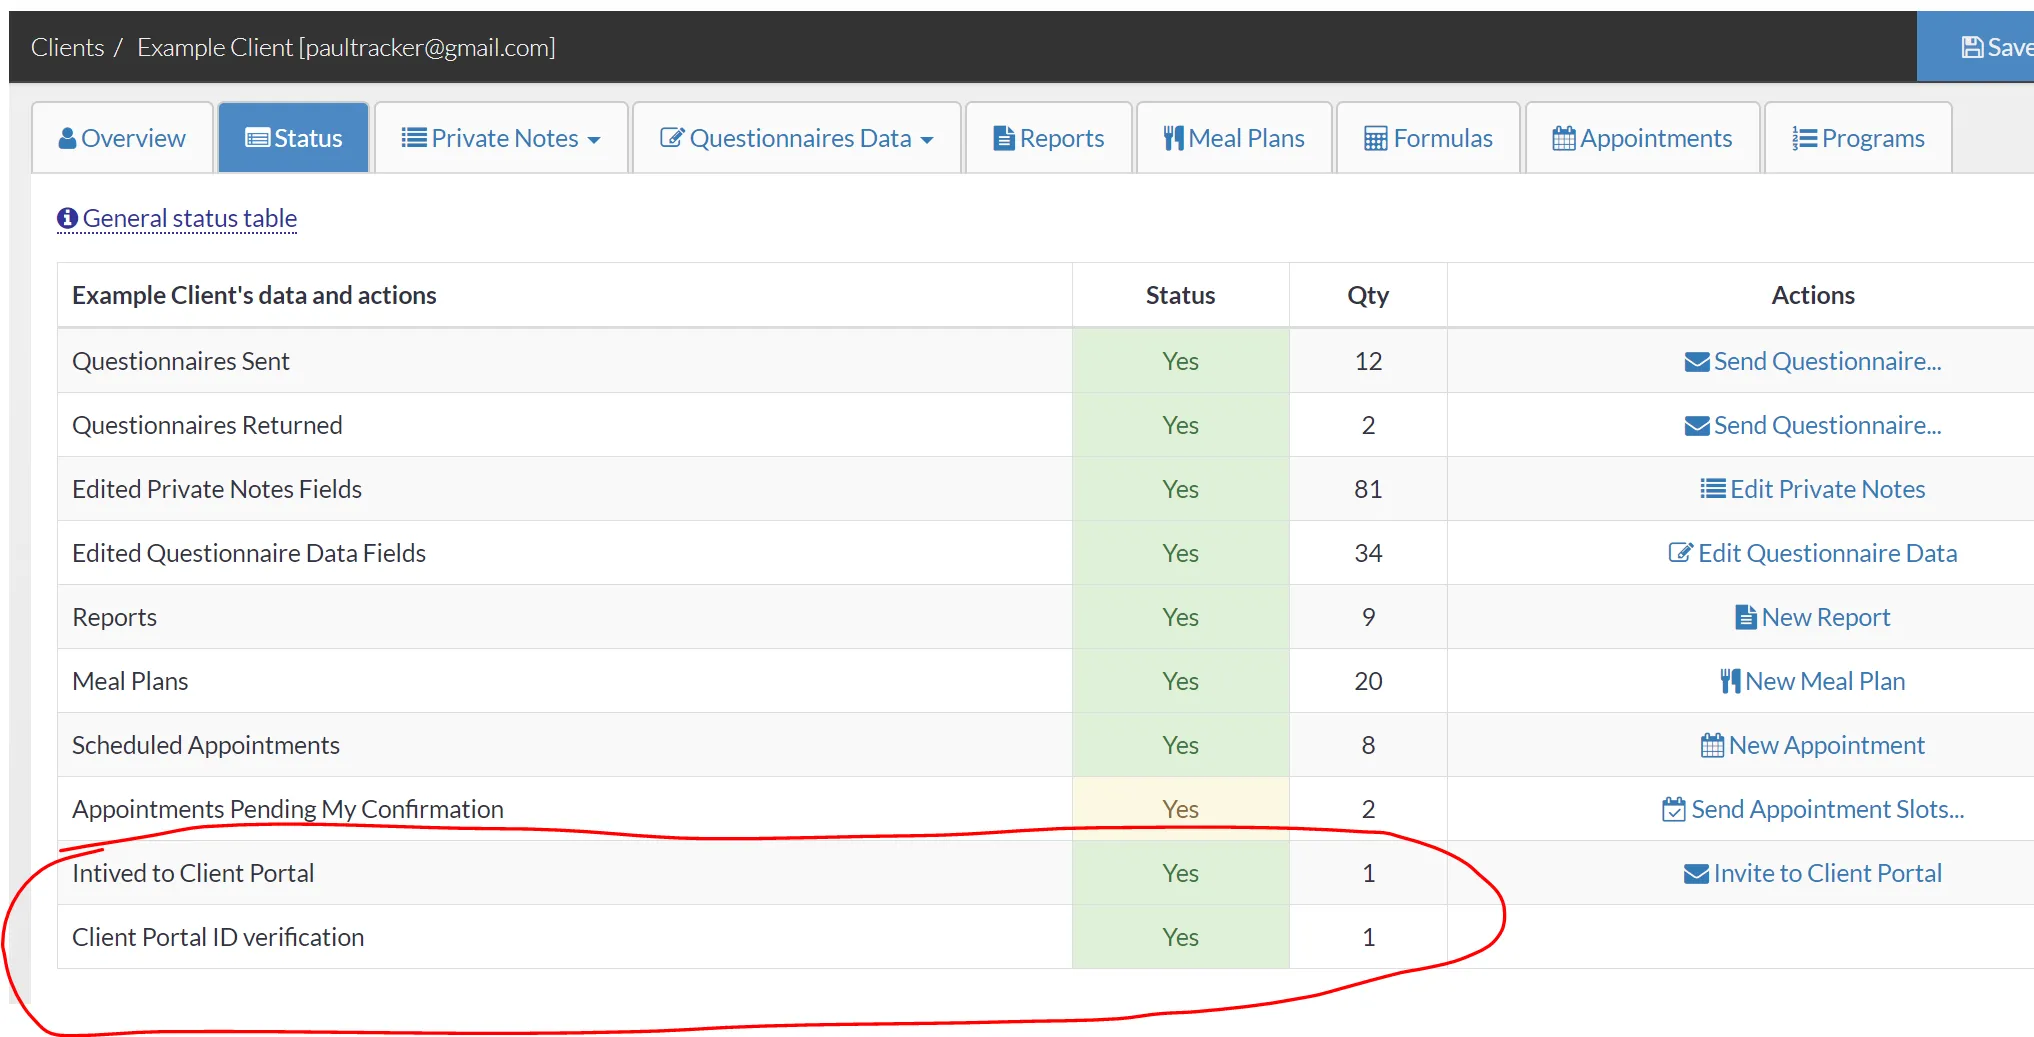Click the calendar icon beside New Appointment
Screen dimensions: 2034x1037
tap(1712, 746)
